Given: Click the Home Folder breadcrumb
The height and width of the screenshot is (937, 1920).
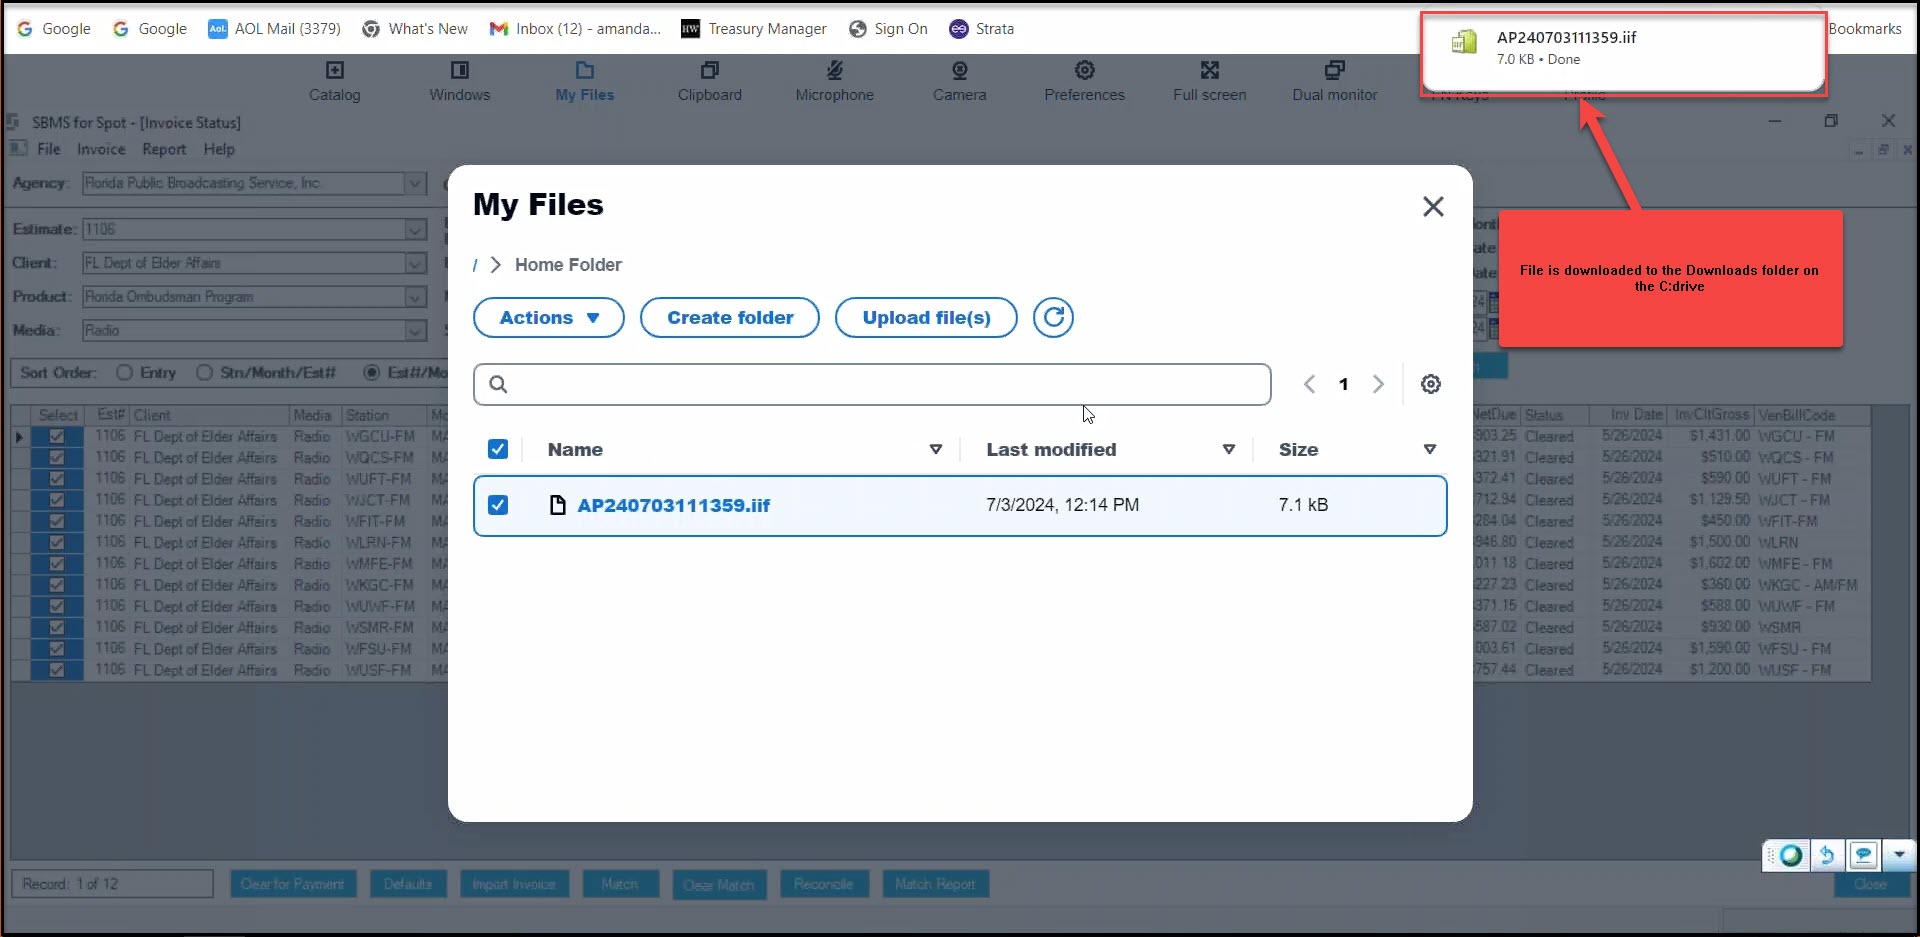Looking at the screenshot, I should tap(568, 265).
